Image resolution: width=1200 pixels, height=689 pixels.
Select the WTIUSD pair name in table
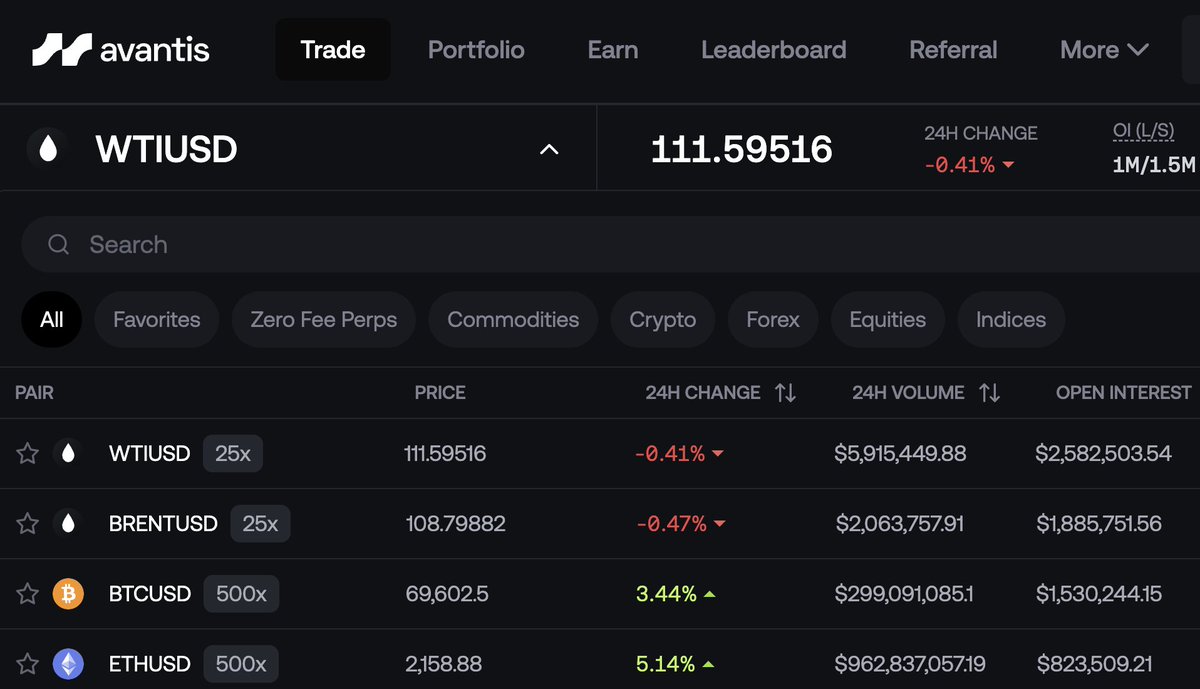click(x=149, y=453)
